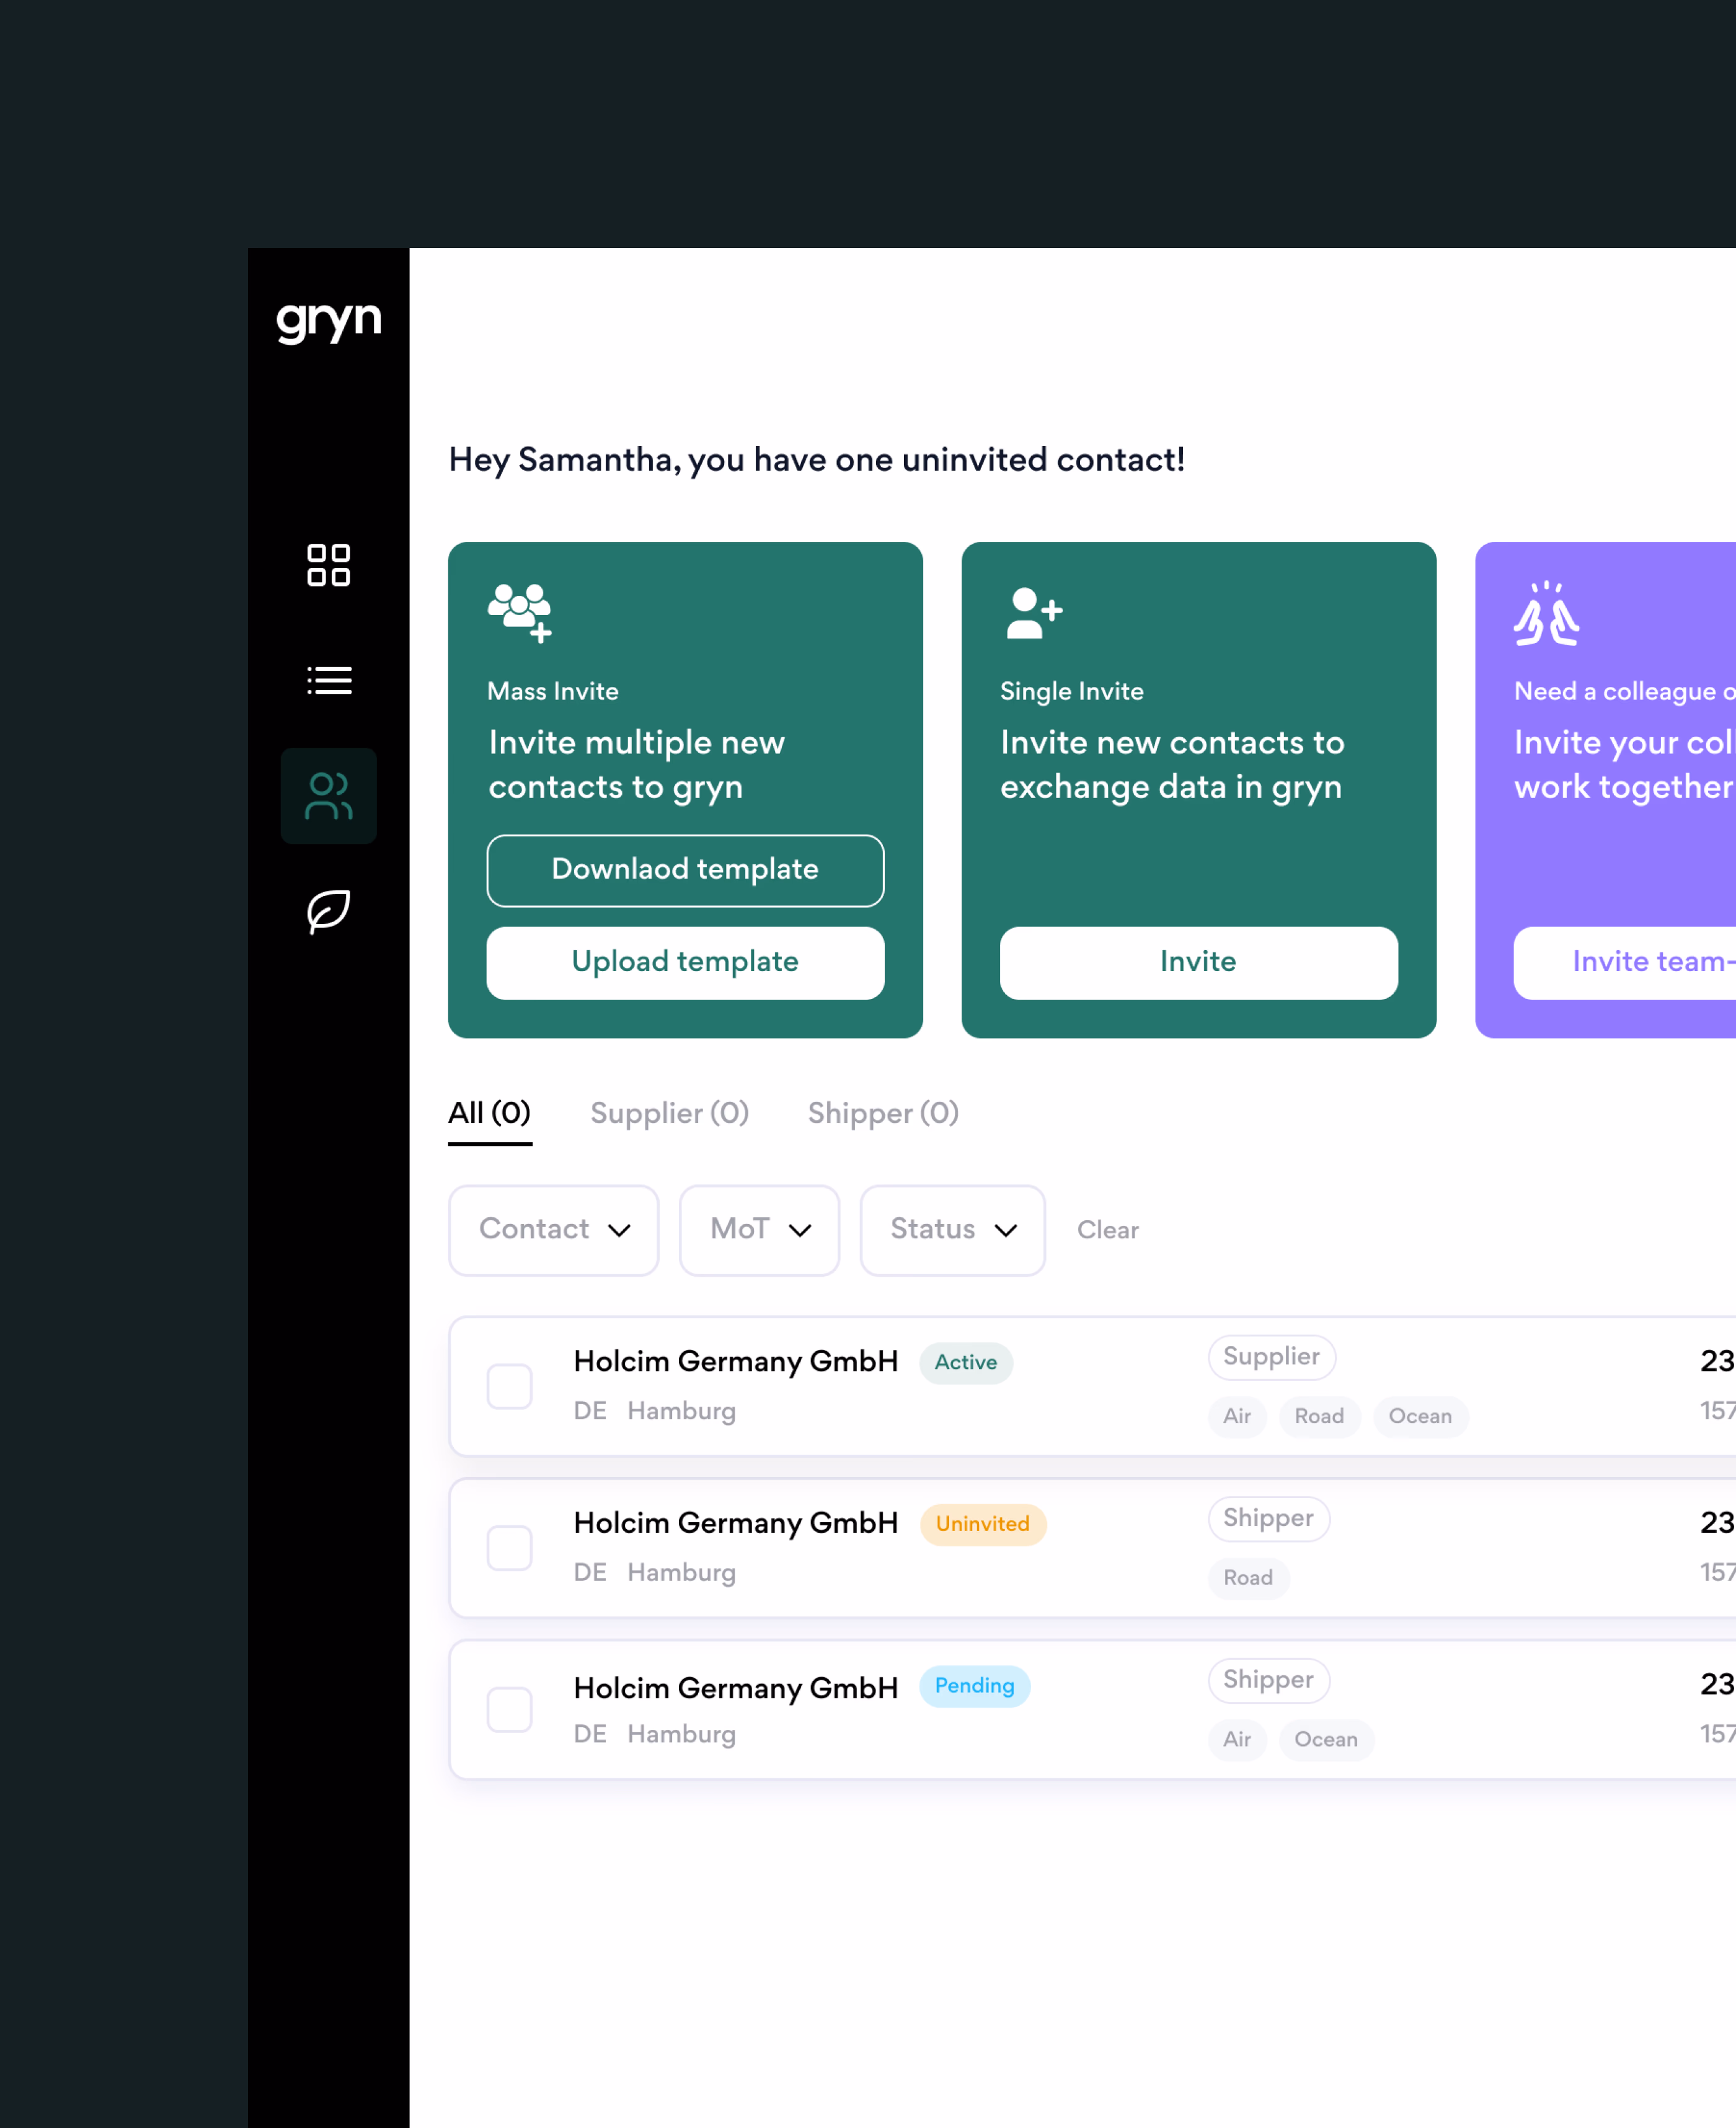Viewport: 1736px width, 2128px height.
Task: Click the Clear filters link
Action: pyautogui.click(x=1107, y=1230)
